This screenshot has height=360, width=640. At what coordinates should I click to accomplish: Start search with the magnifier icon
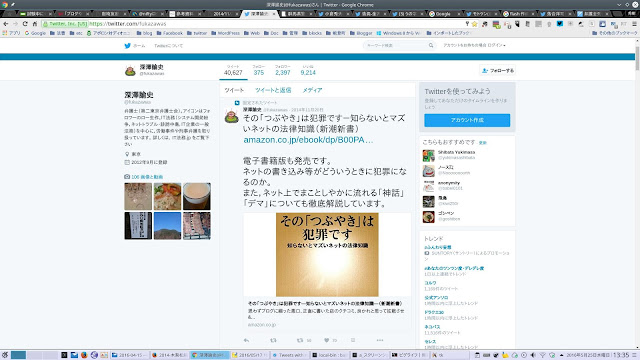(x=431, y=45)
